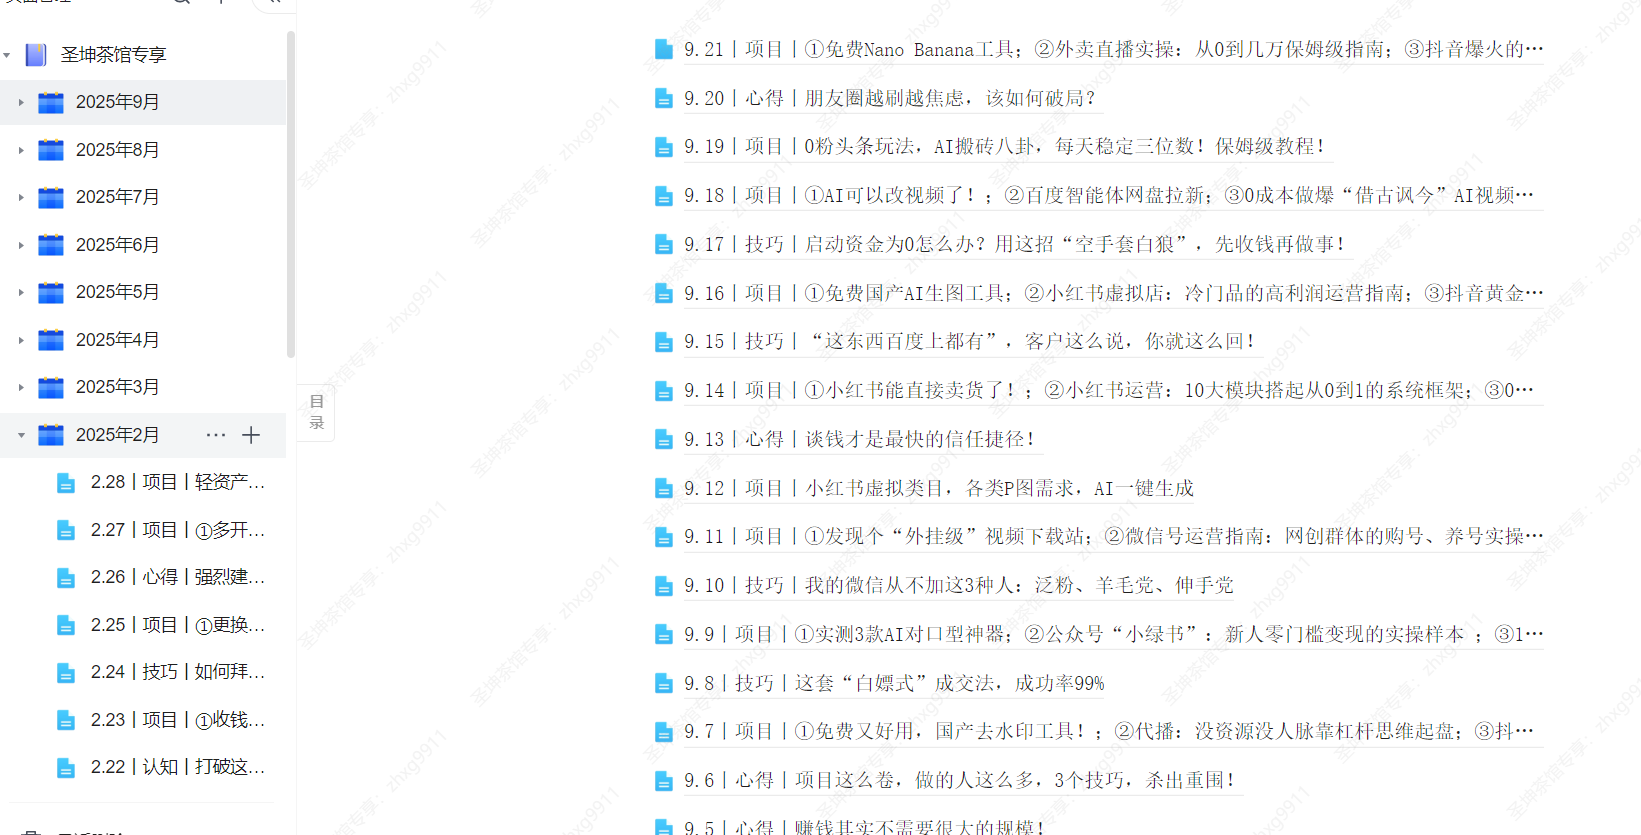Image resolution: width=1641 pixels, height=835 pixels.
Task: Click the 2025年6月 folder icon
Action: click(x=51, y=245)
